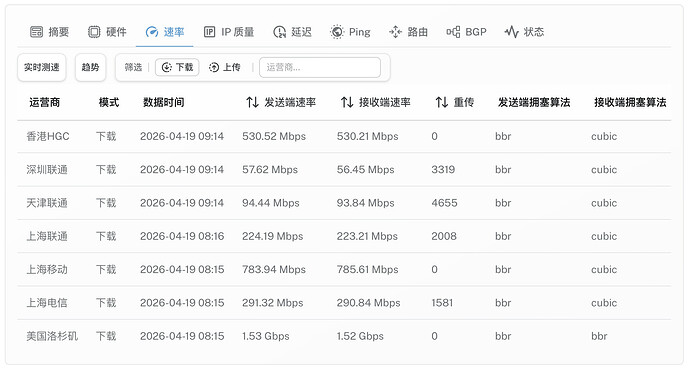Click the 530.21 Mbps receive rate
The width and height of the screenshot is (690, 369).
(367, 136)
